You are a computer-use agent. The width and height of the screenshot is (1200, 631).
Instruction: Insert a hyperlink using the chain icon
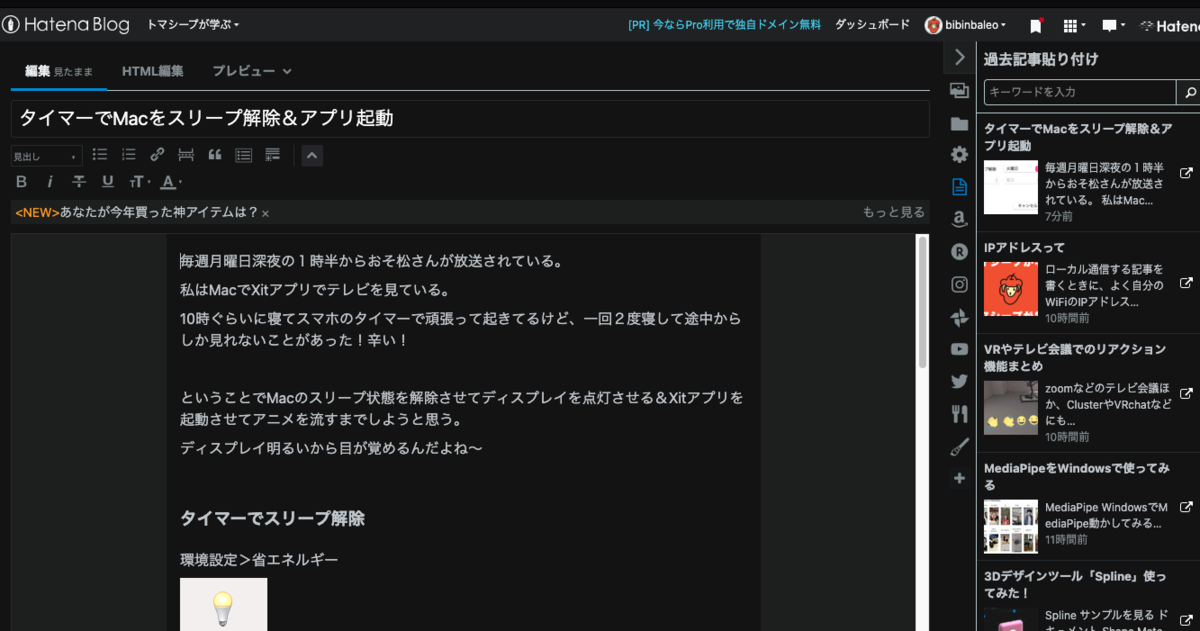coord(157,155)
